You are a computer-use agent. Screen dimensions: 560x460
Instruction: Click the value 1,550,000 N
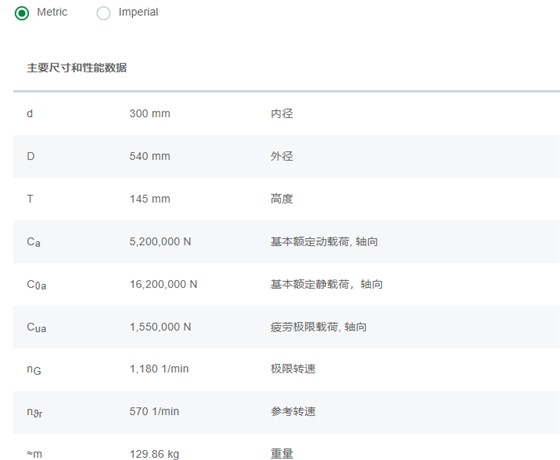pyautogui.click(x=160, y=327)
